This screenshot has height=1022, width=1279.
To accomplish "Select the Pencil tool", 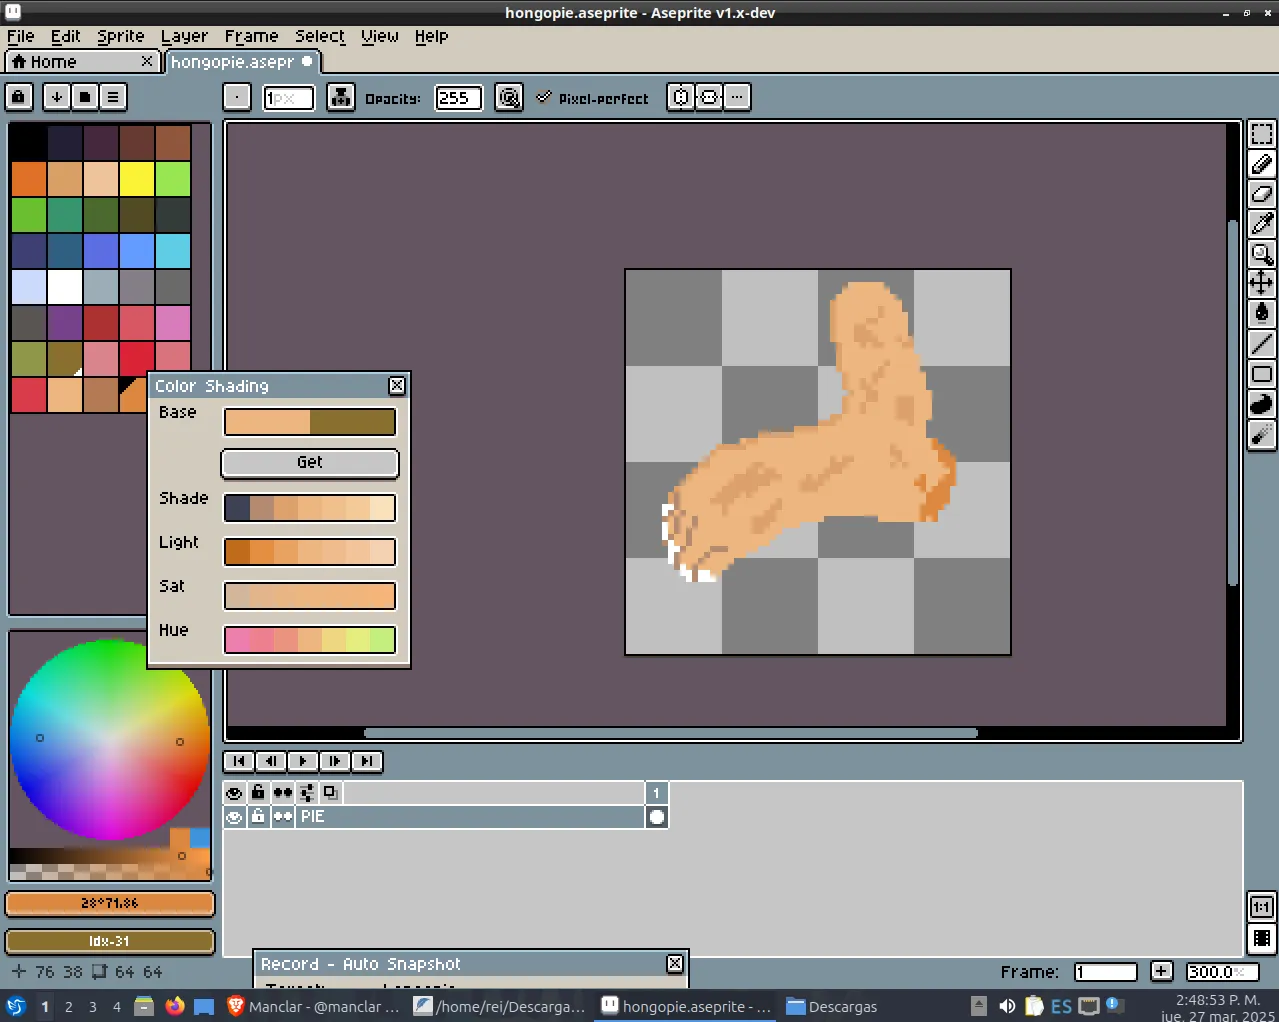I will tap(1262, 164).
